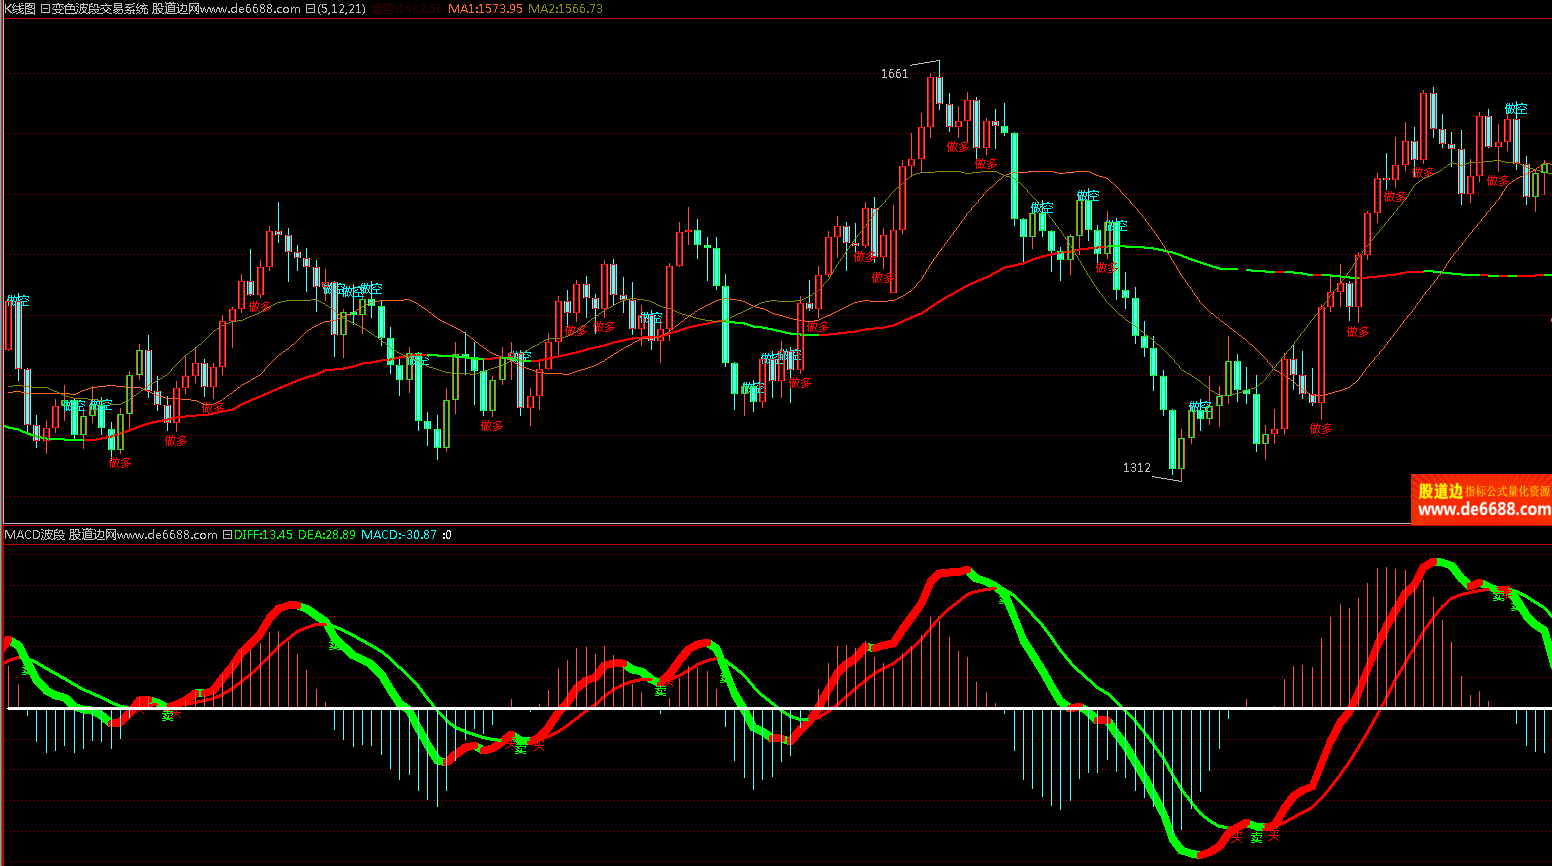Click the 日变色波段交易系统 indicator name
The height and width of the screenshot is (866, 1552).
(x=94, y=9)
